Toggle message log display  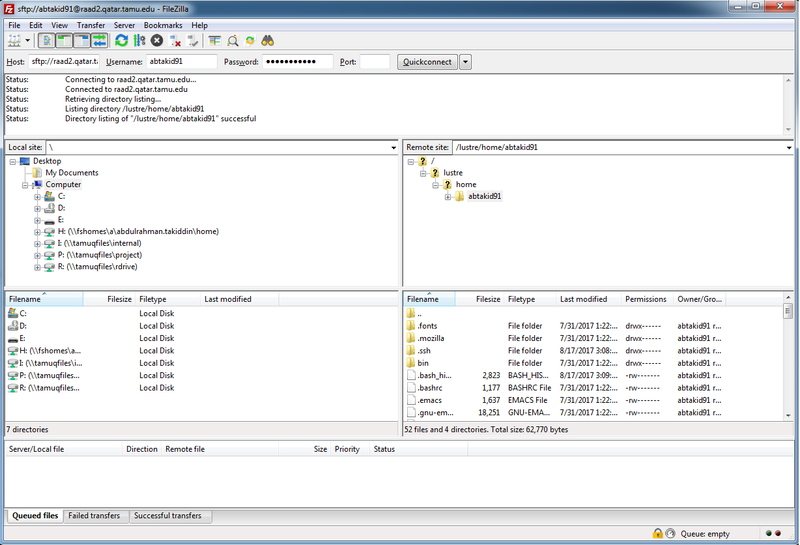[47, 41]
